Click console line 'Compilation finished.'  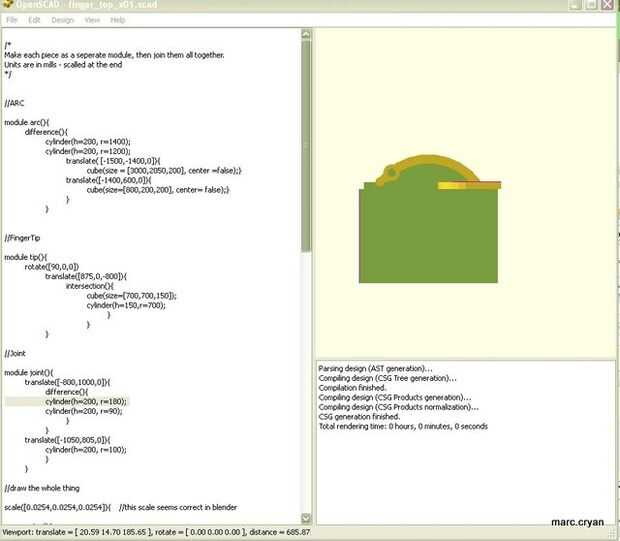(x=352, y=388)
